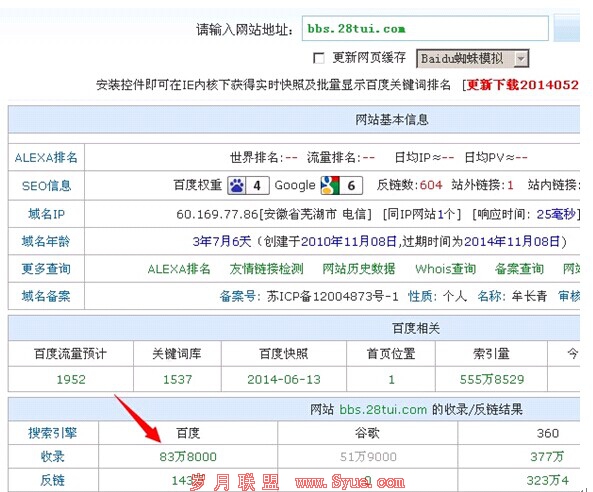Open the Whois查询 link
This screenshot has width=593, height=492.
[x=446, y=269]
